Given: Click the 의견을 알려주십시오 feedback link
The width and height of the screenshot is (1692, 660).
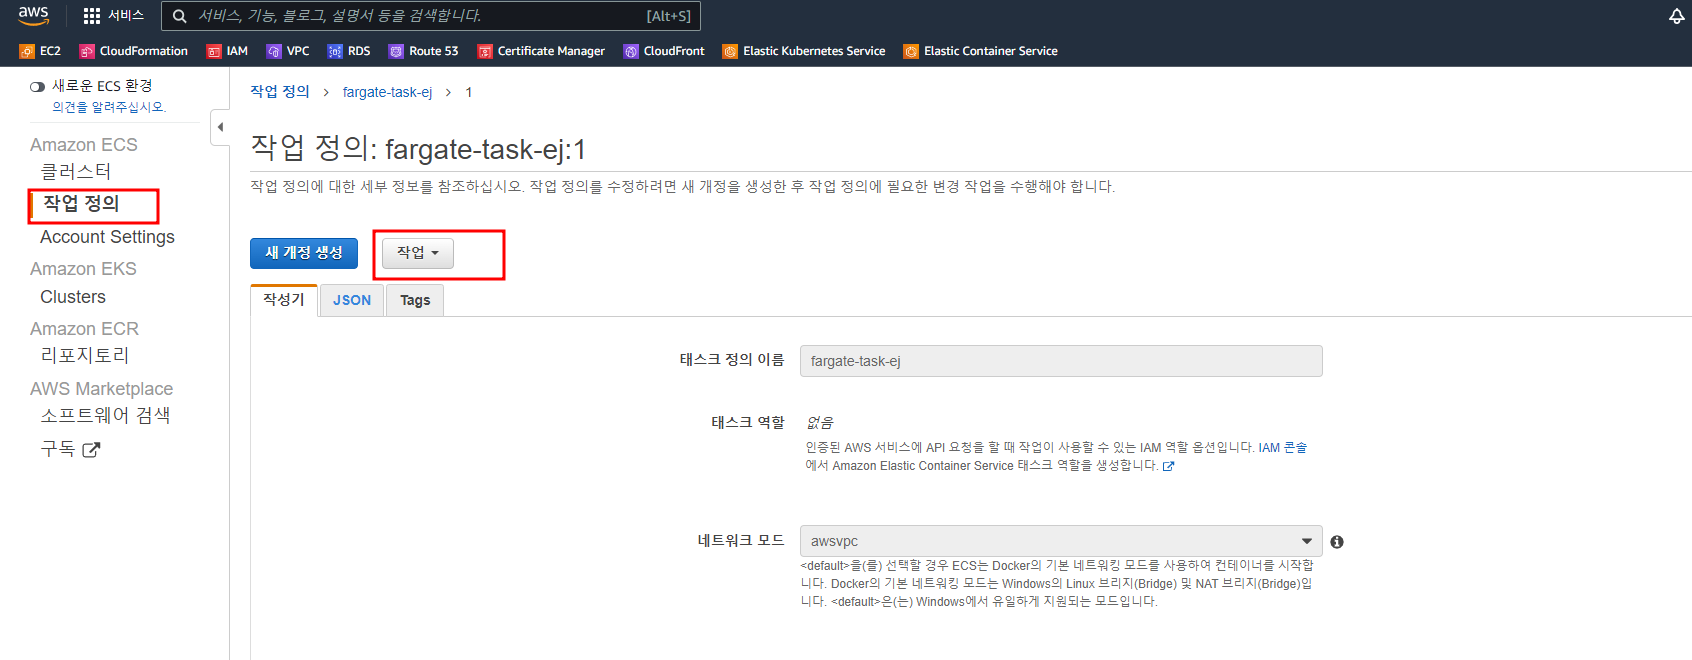Looking at the screenshot, I should click(x=109, y=107).
